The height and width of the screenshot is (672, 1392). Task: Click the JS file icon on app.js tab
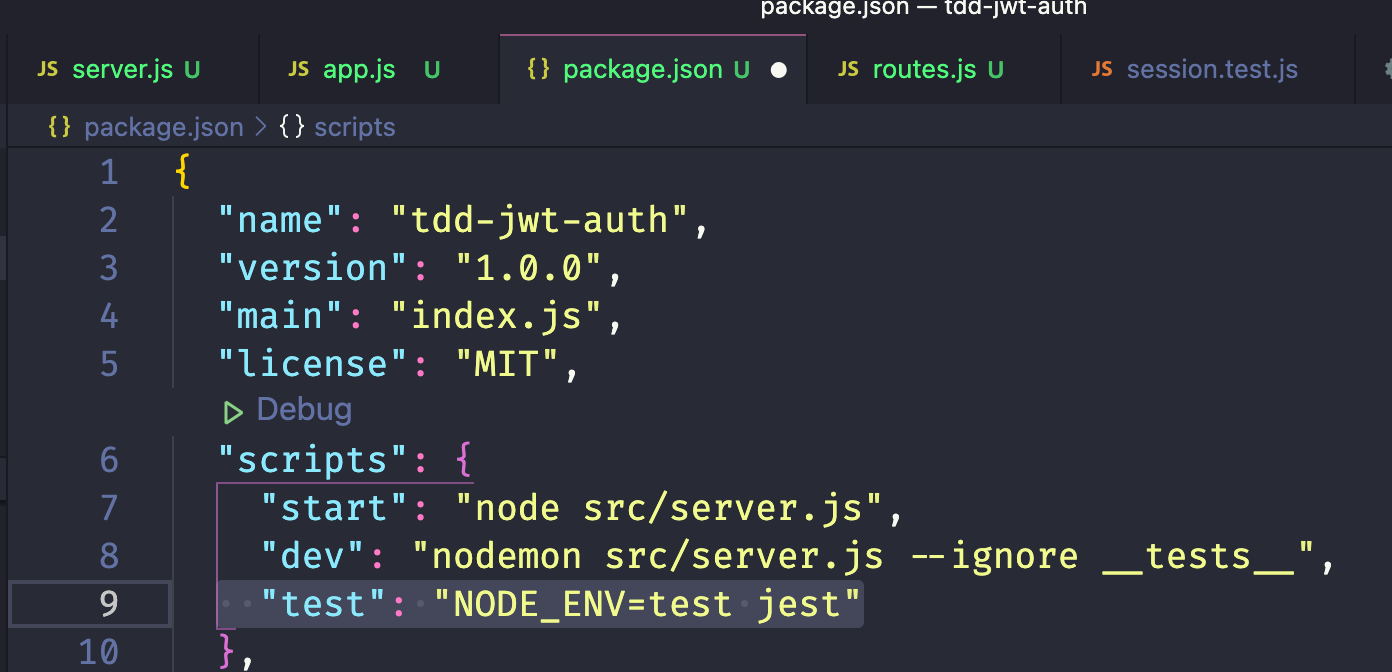point(299,69)
